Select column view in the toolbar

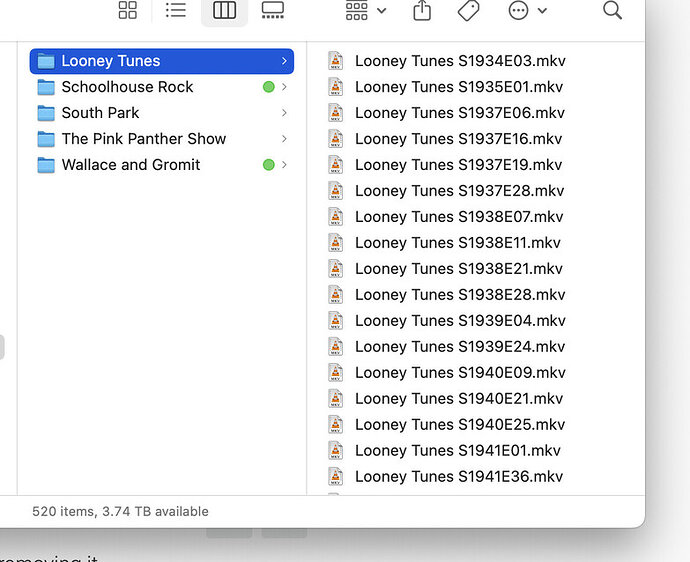click(224, 10)
